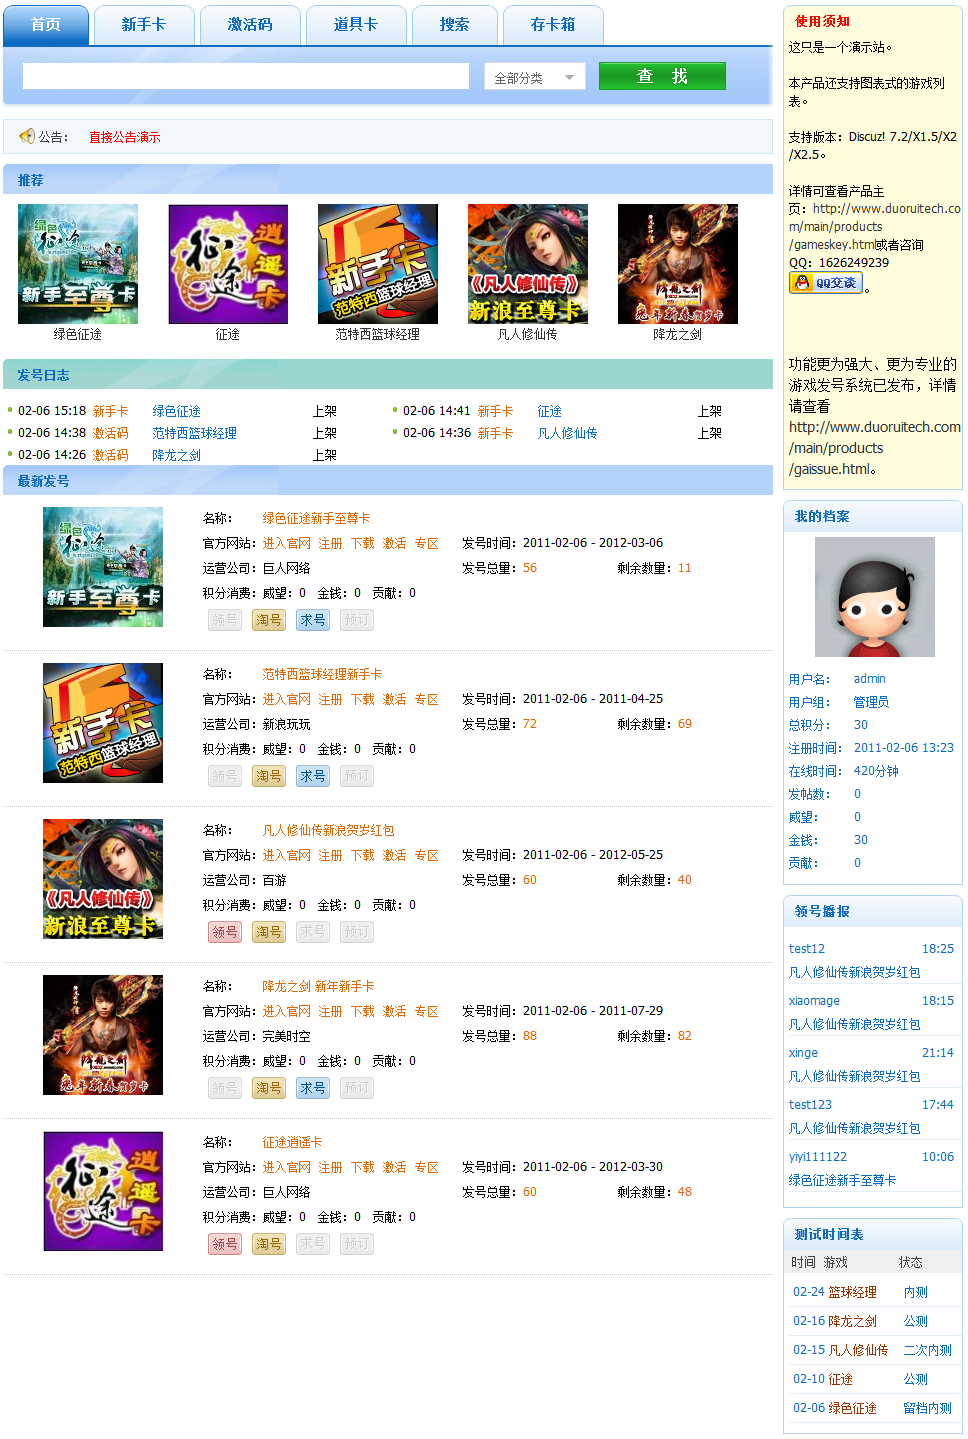Click 淘号 button for 凡人修仙传新浪贺岁红包
Image resolution: width=968 pixels, height=1439 pixels.
click(269, 932)
